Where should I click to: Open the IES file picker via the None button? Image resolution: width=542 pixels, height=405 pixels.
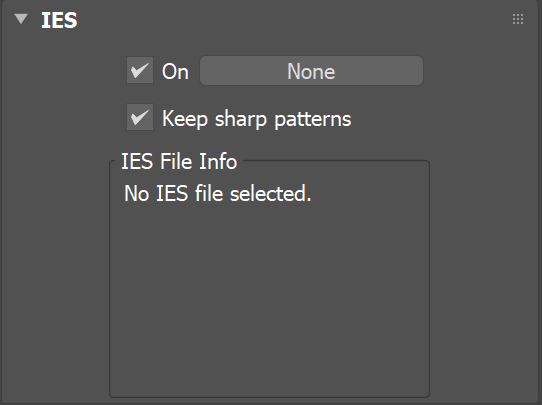click(x=311, y=71)
